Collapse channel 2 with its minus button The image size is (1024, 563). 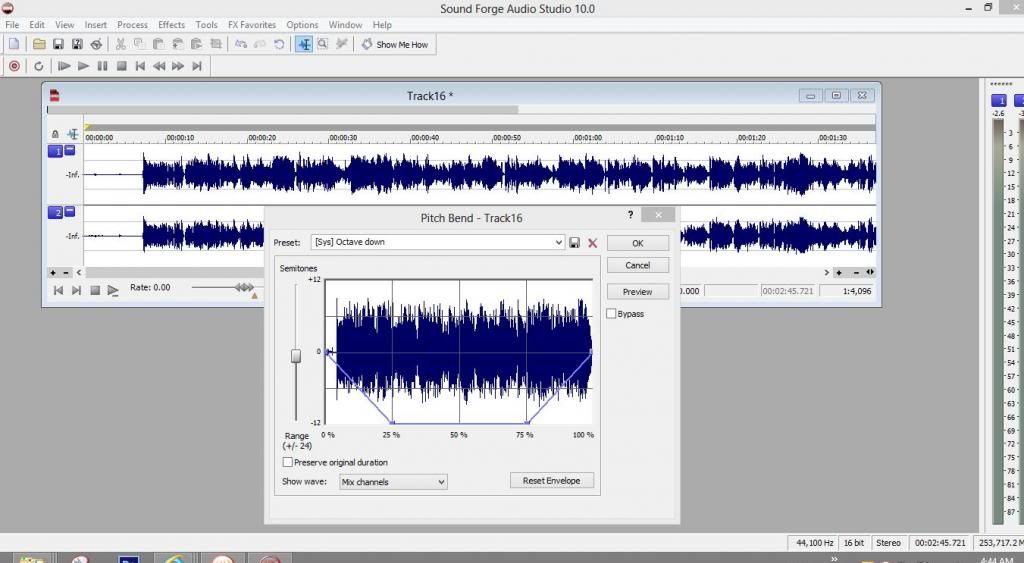click(x=70, y=211)
